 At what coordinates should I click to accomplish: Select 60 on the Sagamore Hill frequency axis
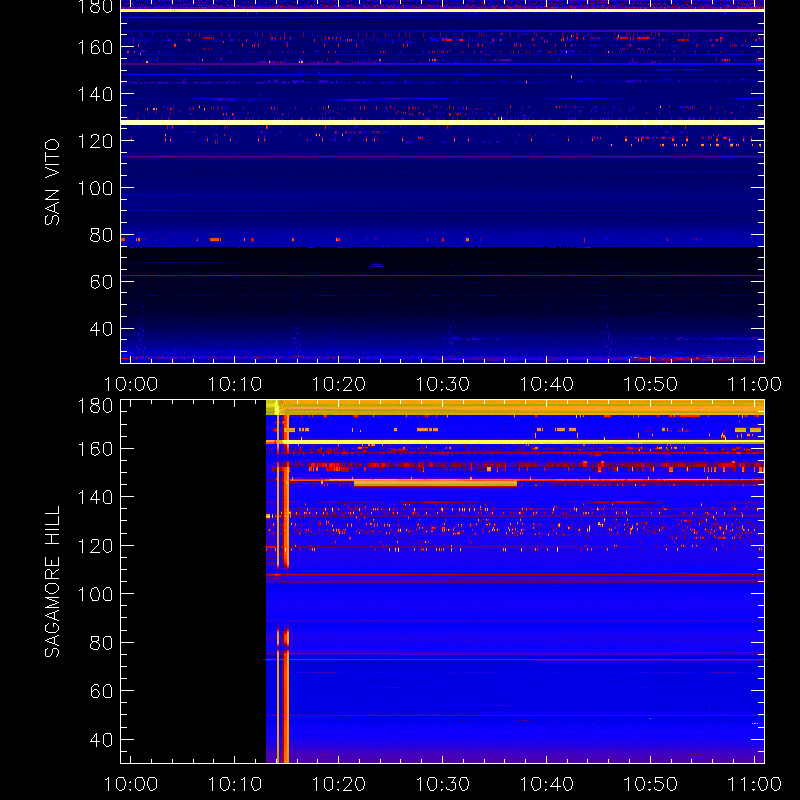click(x=101, y=691)
